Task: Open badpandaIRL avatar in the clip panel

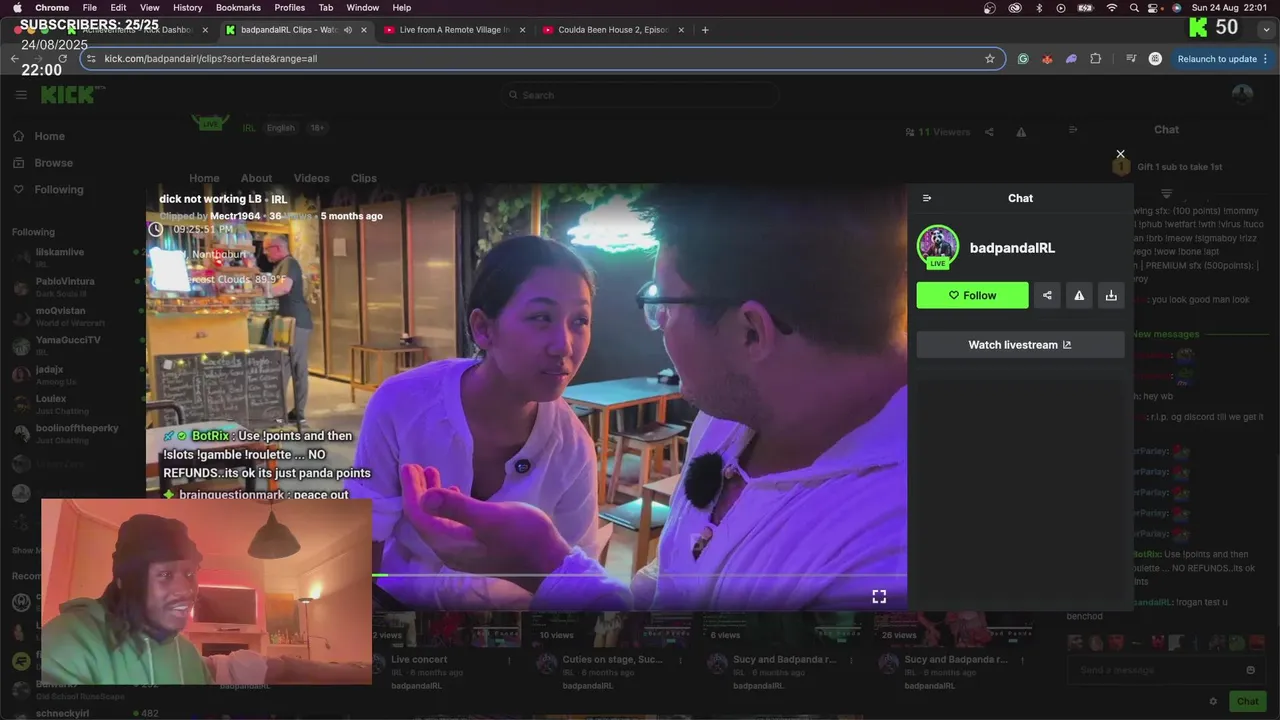Action: coord(938,247)
